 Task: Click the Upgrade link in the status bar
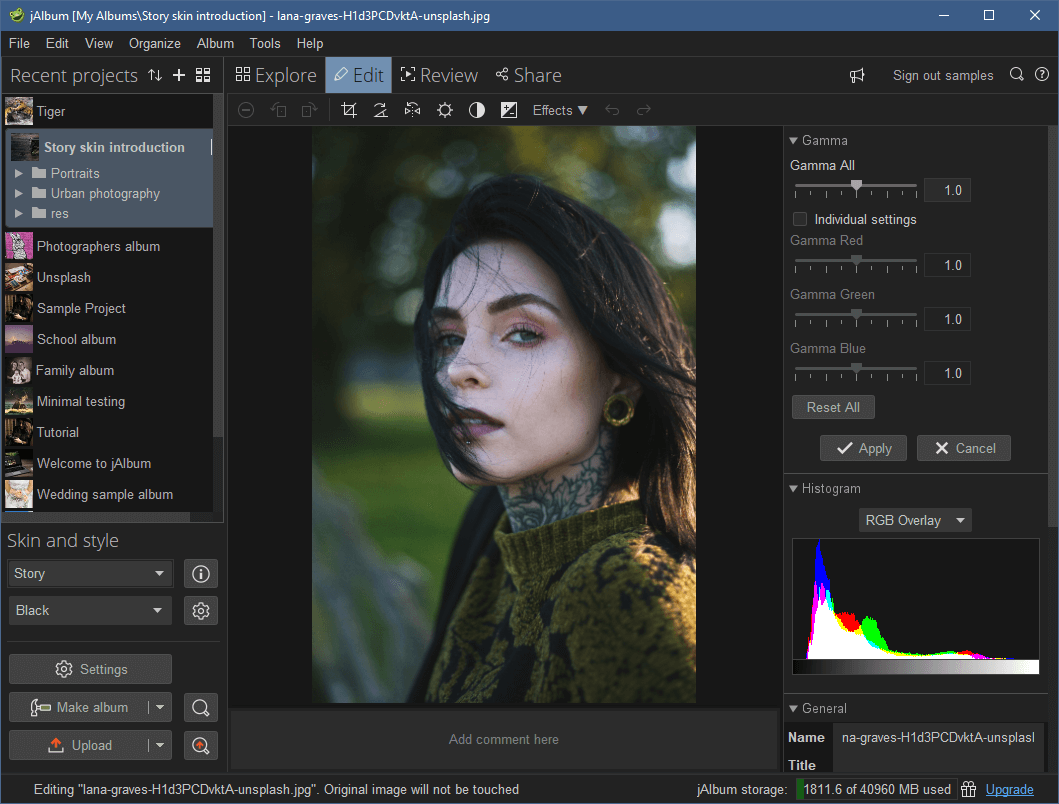pos(1009,789)
